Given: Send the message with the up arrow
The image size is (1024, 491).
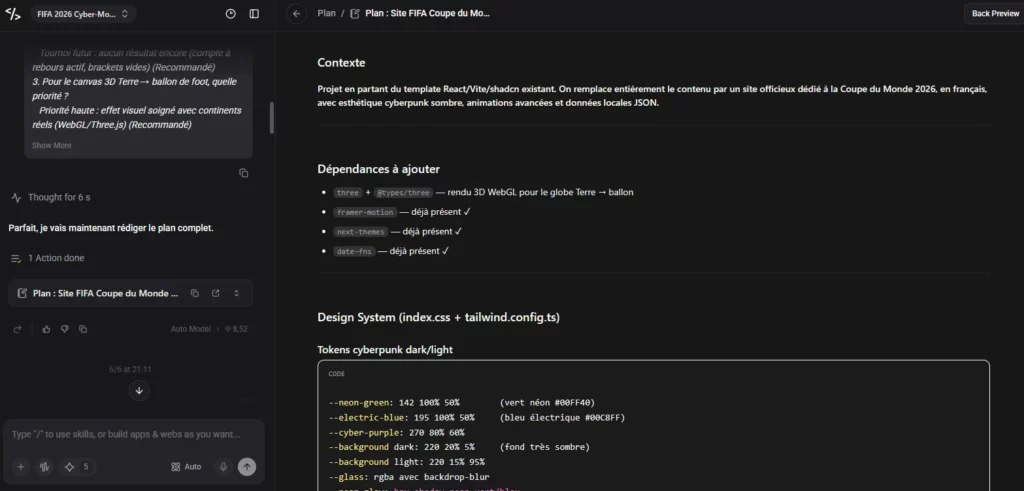Looking at the screenshot, I should 246,467.
